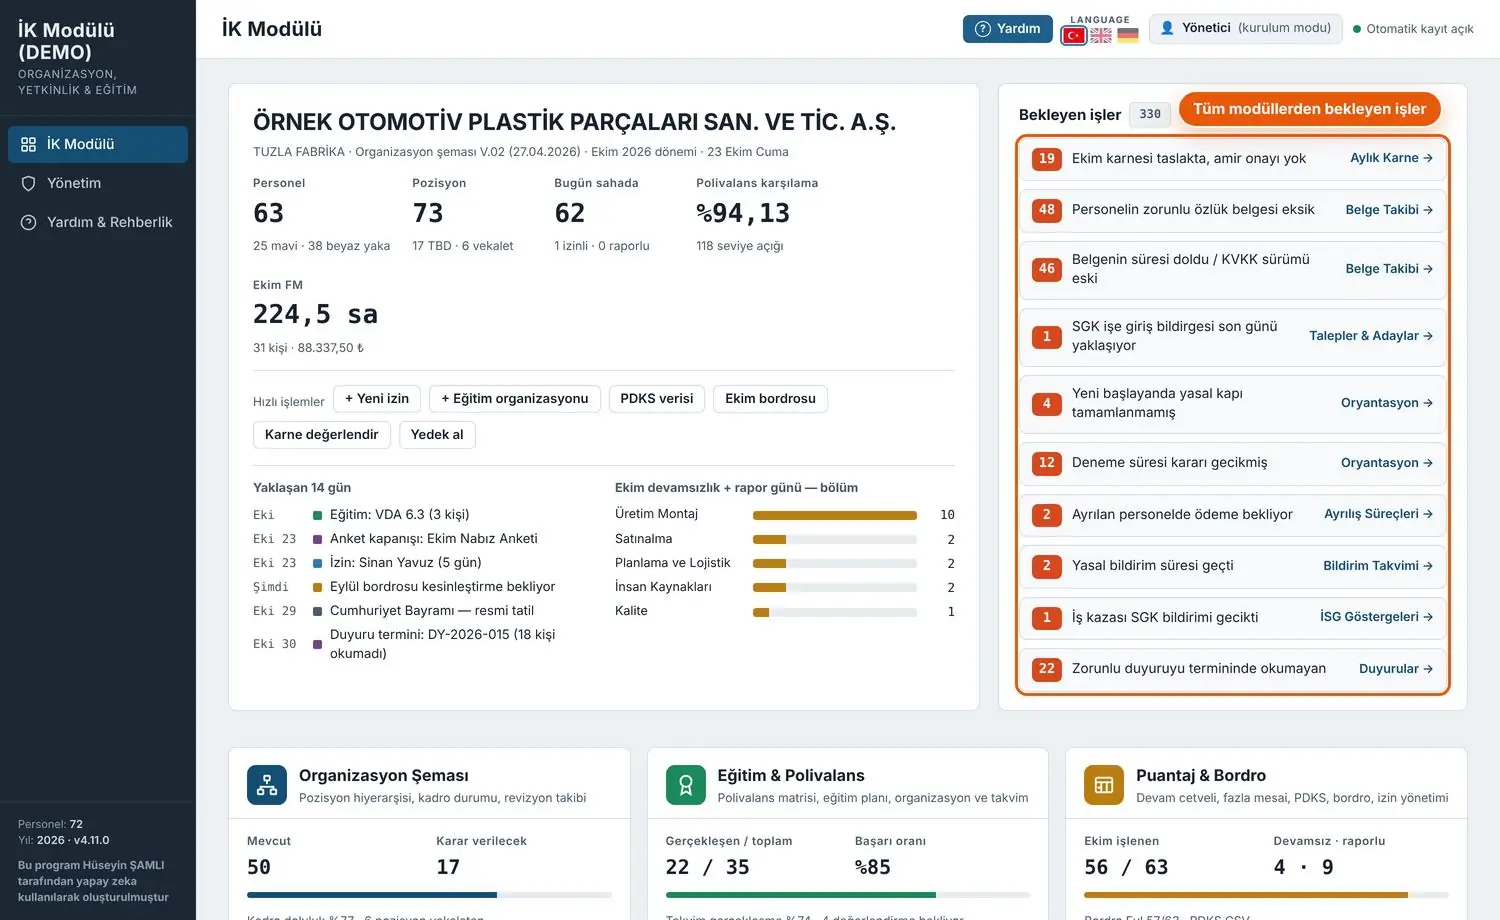1500x920 pixels.
Task: Open Yardım & Rehberlik sidebar item
Action: point(98,222)
